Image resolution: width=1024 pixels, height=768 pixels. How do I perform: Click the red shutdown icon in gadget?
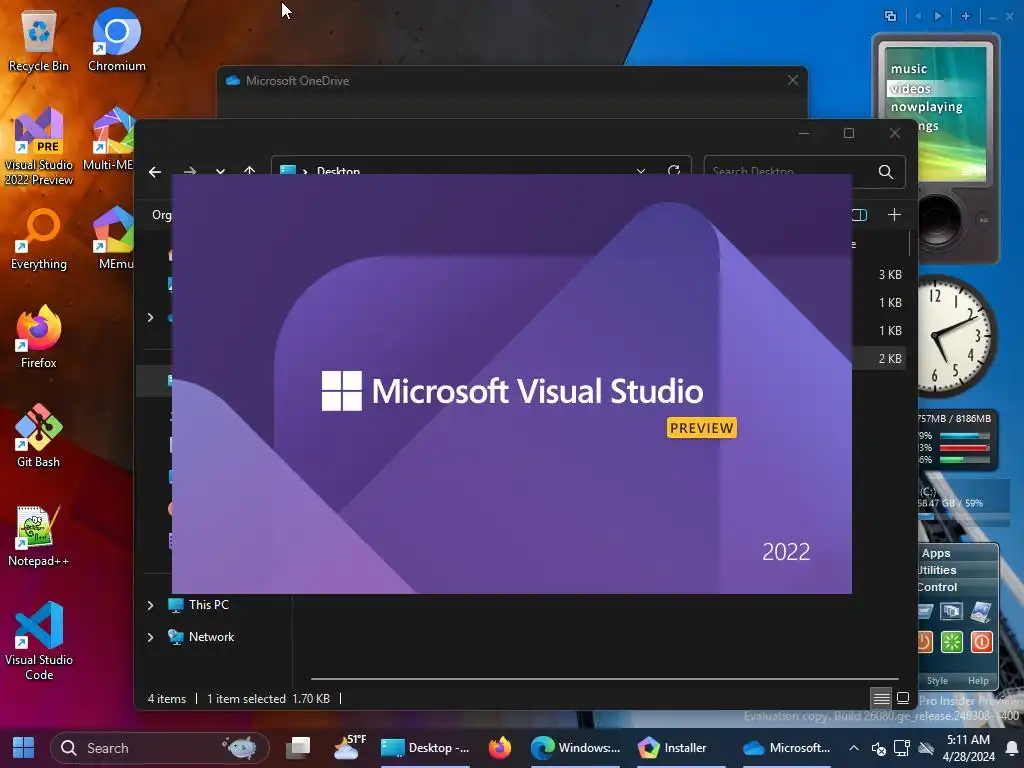[x=982, y=642]
